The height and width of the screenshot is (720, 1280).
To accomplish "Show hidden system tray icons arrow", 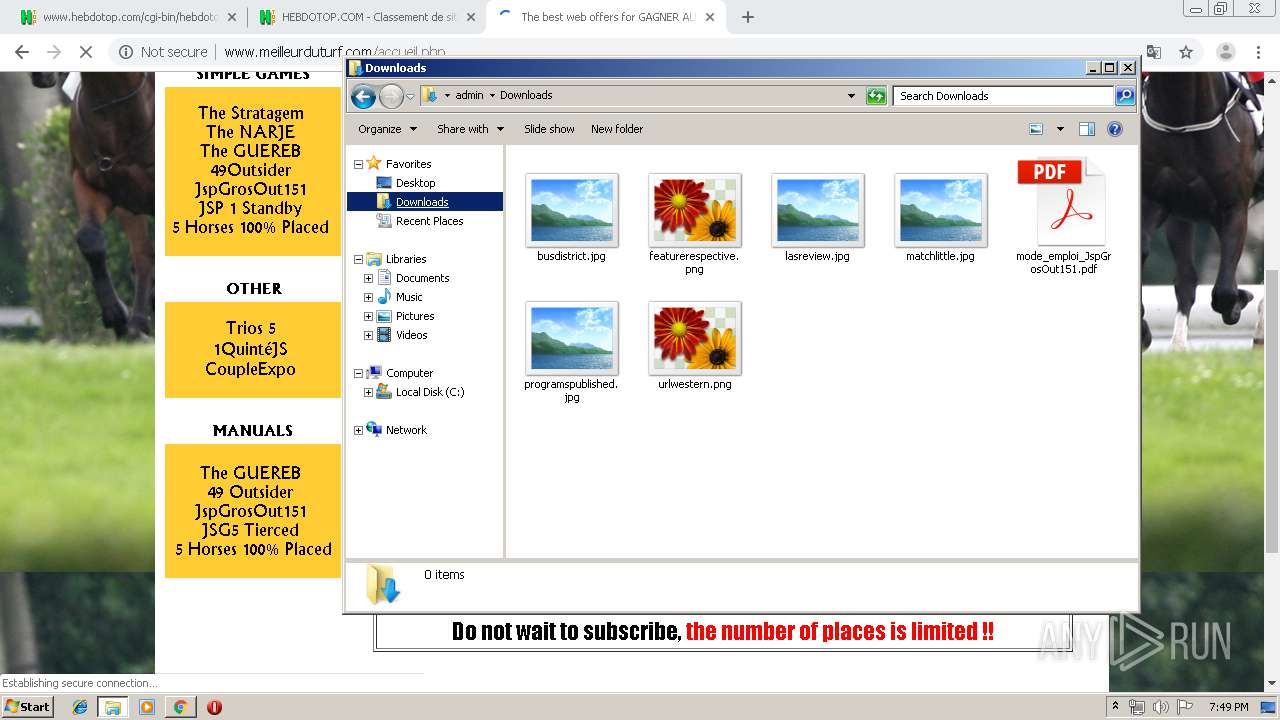I will click(x=1115, y=707).
